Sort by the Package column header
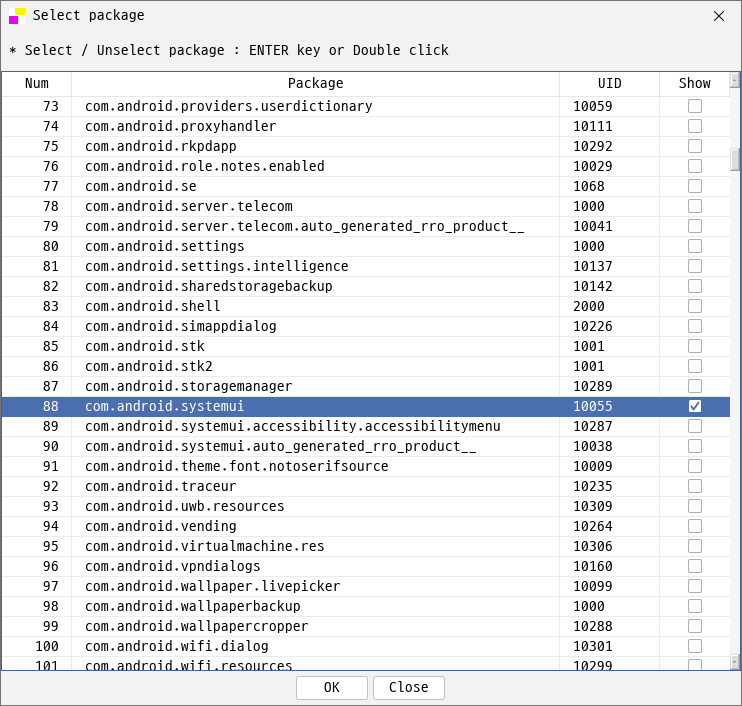The height and width of the screenshot is (706, 742). [x=316, y=84]
